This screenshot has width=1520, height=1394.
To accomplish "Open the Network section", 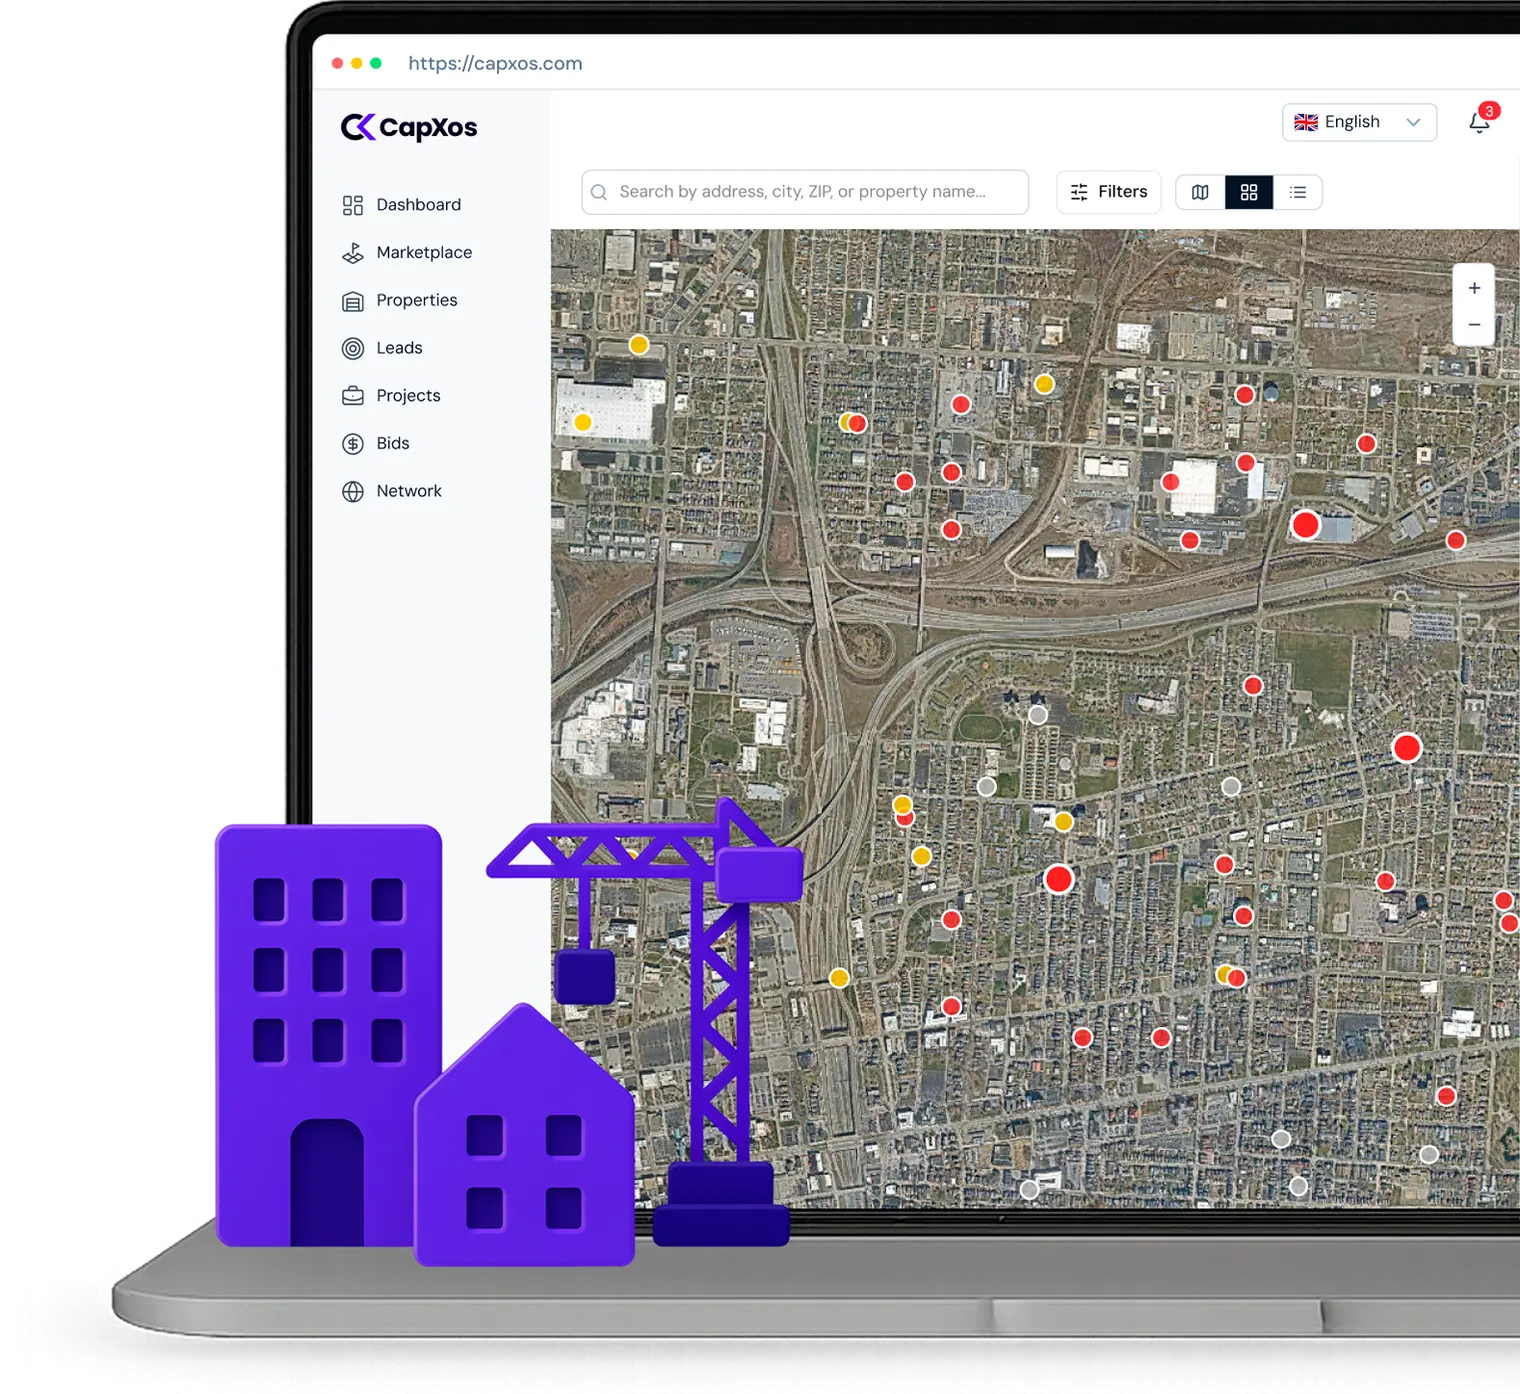I will 392,492.
